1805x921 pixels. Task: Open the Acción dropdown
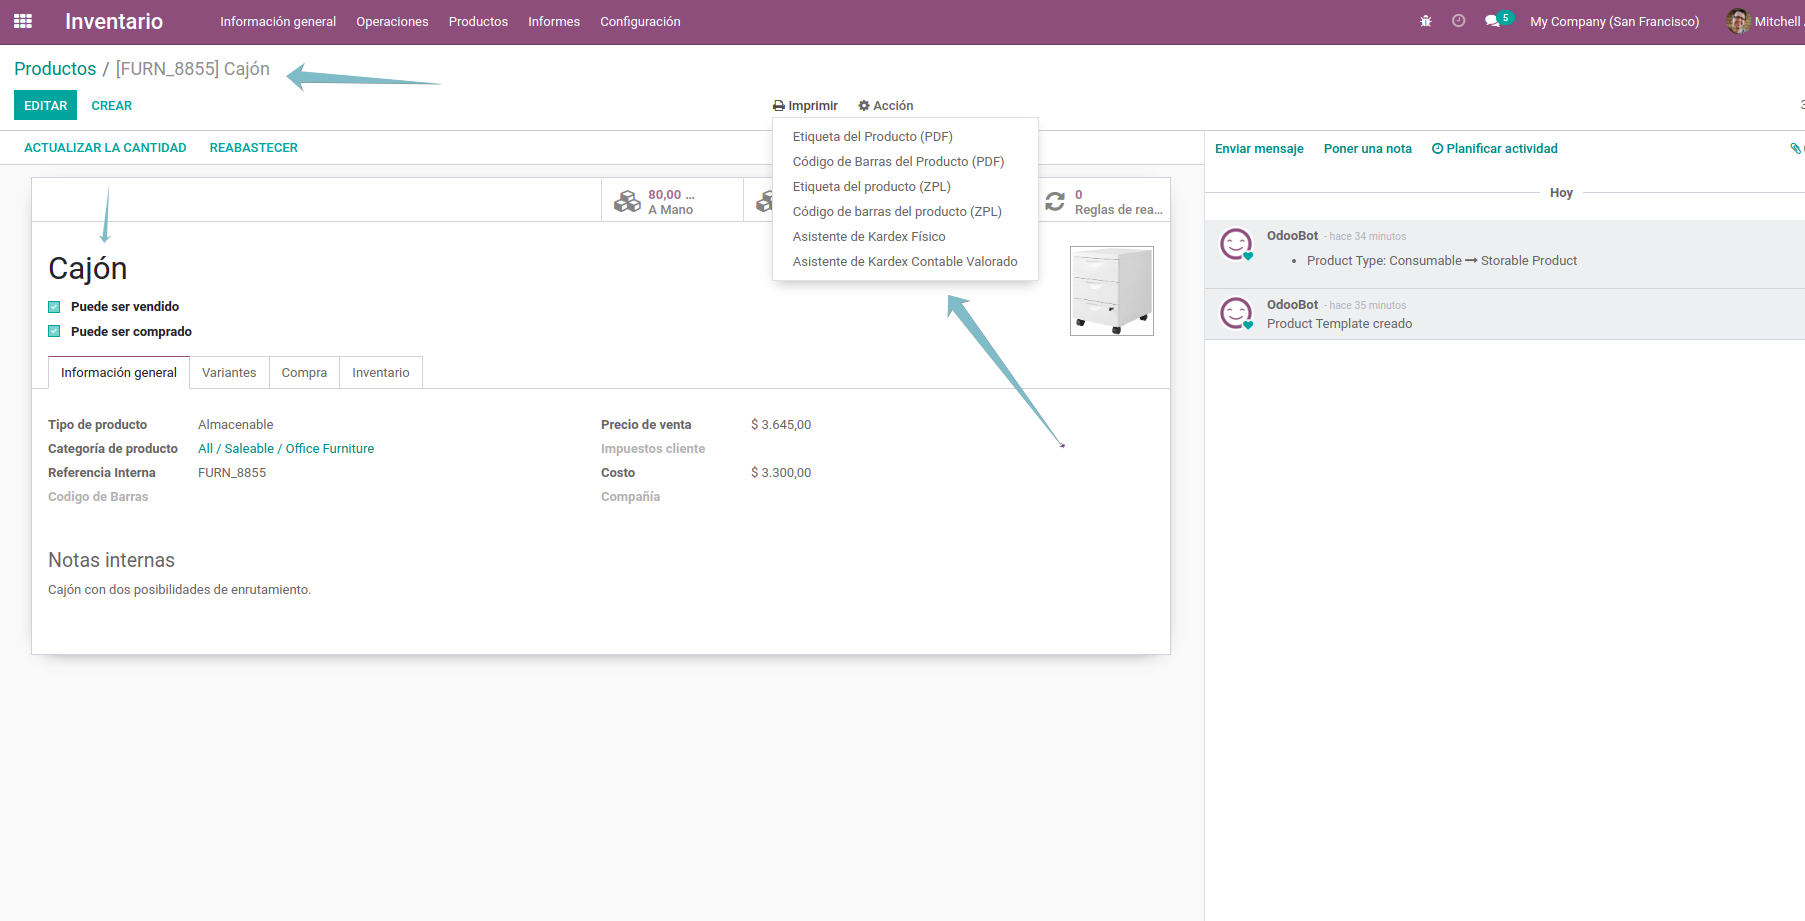(886, 106)
